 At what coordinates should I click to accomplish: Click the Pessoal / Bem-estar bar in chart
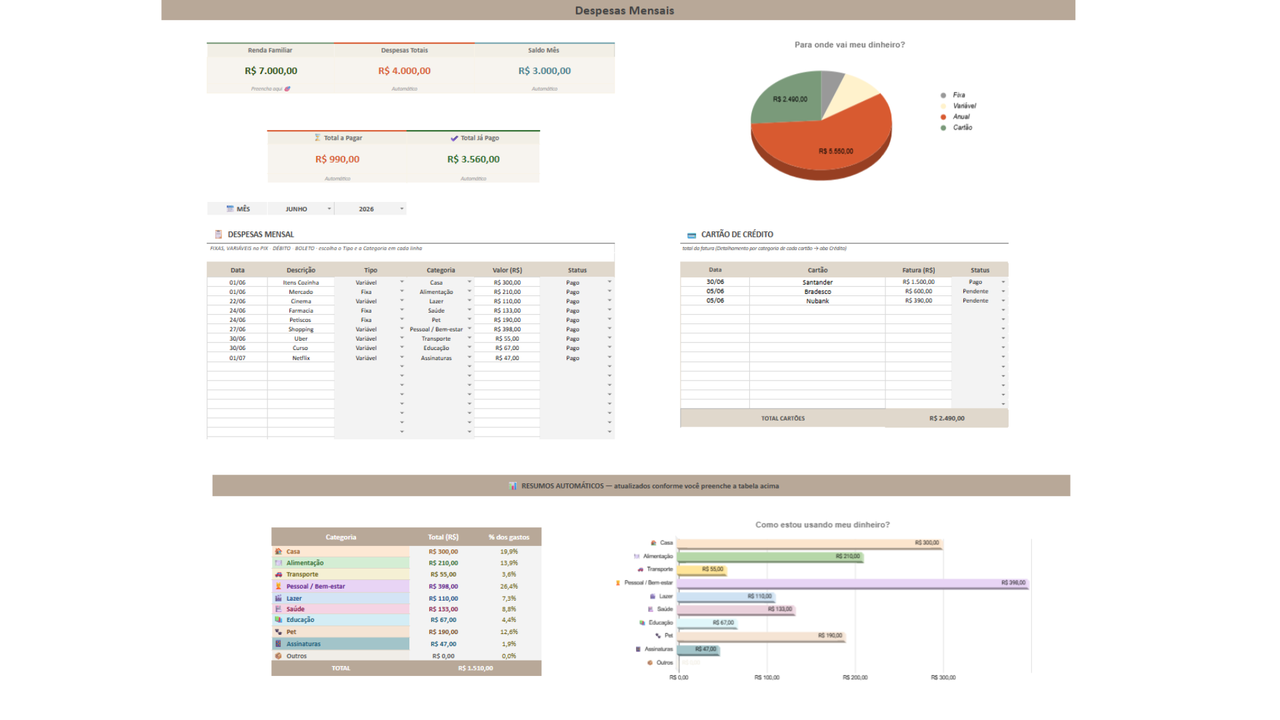pyautogui.click(x=852, y=583)
